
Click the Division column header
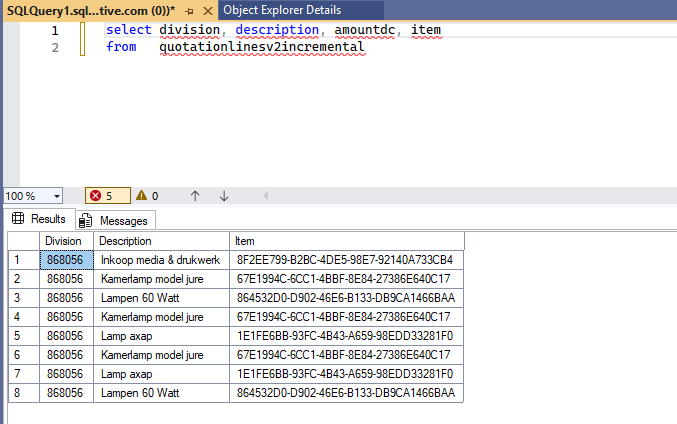pos(66,241)
